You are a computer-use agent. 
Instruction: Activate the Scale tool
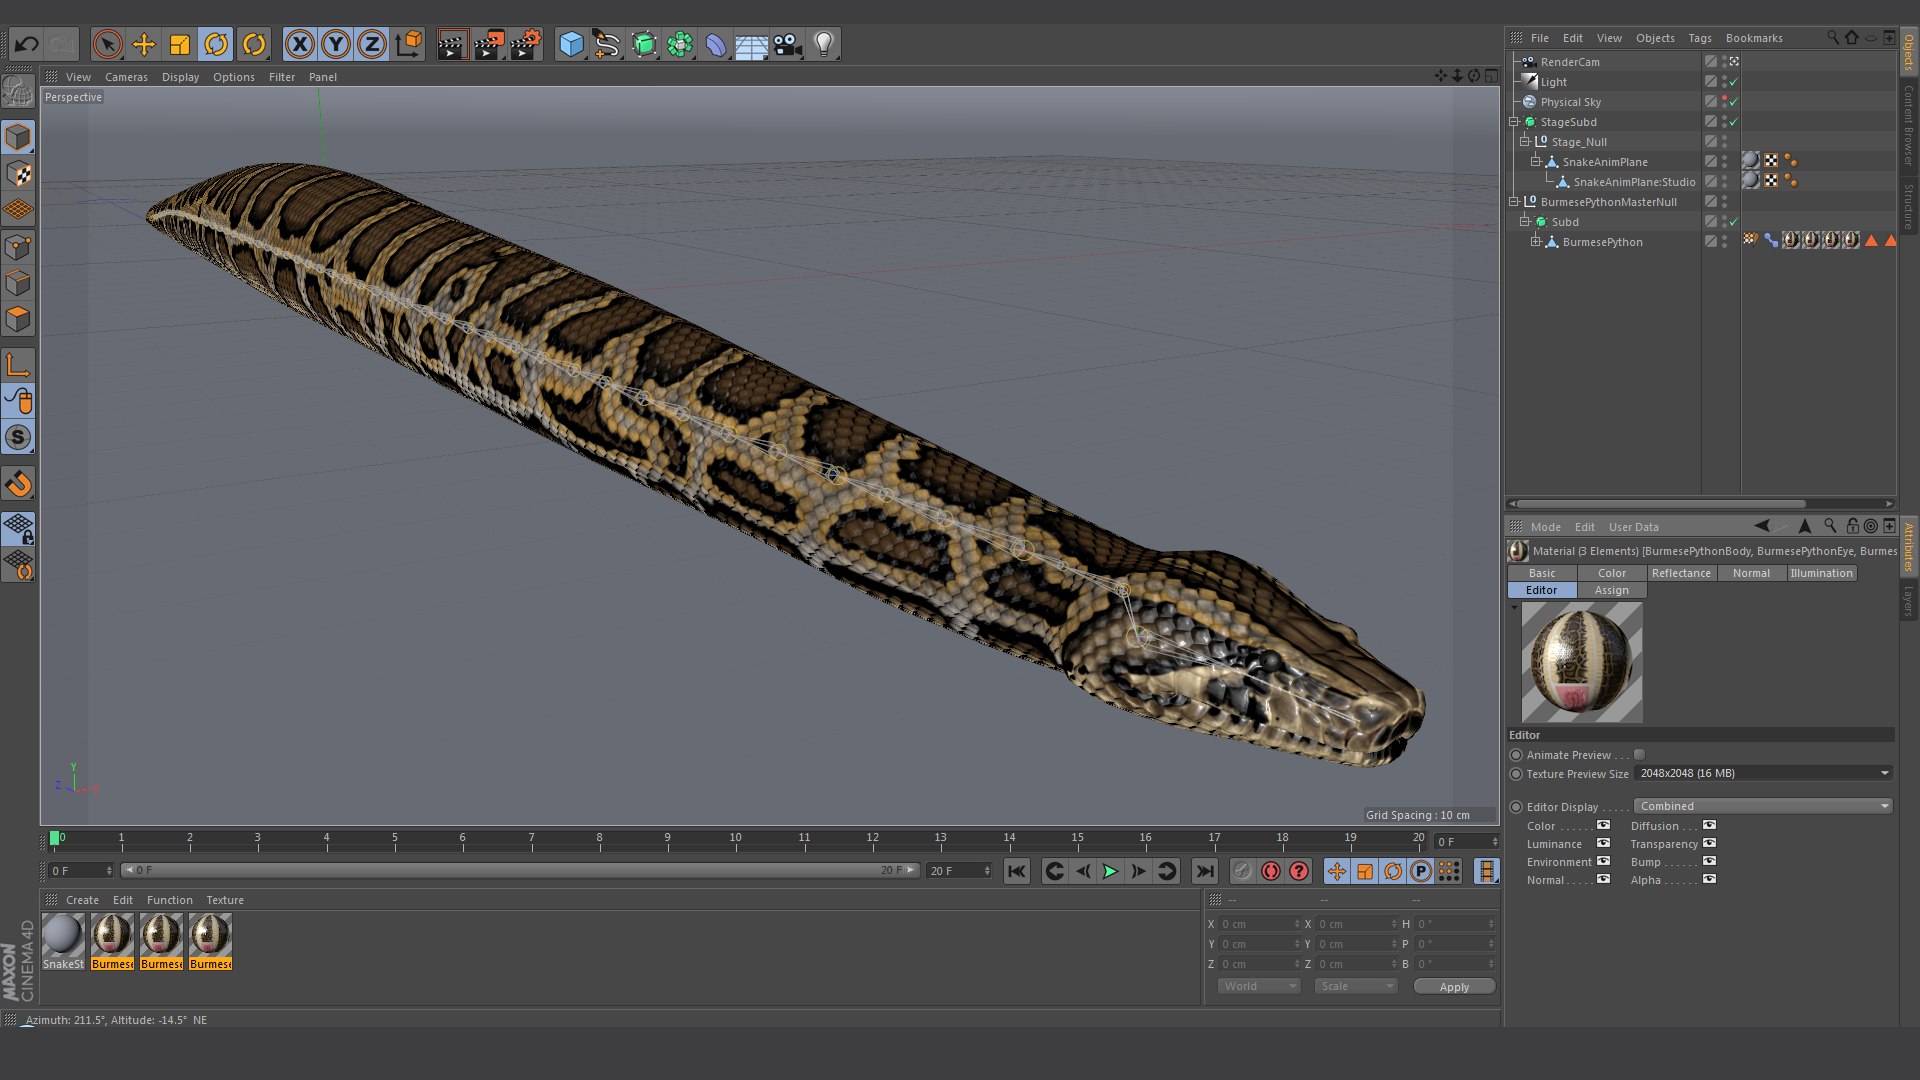(180, 44)
